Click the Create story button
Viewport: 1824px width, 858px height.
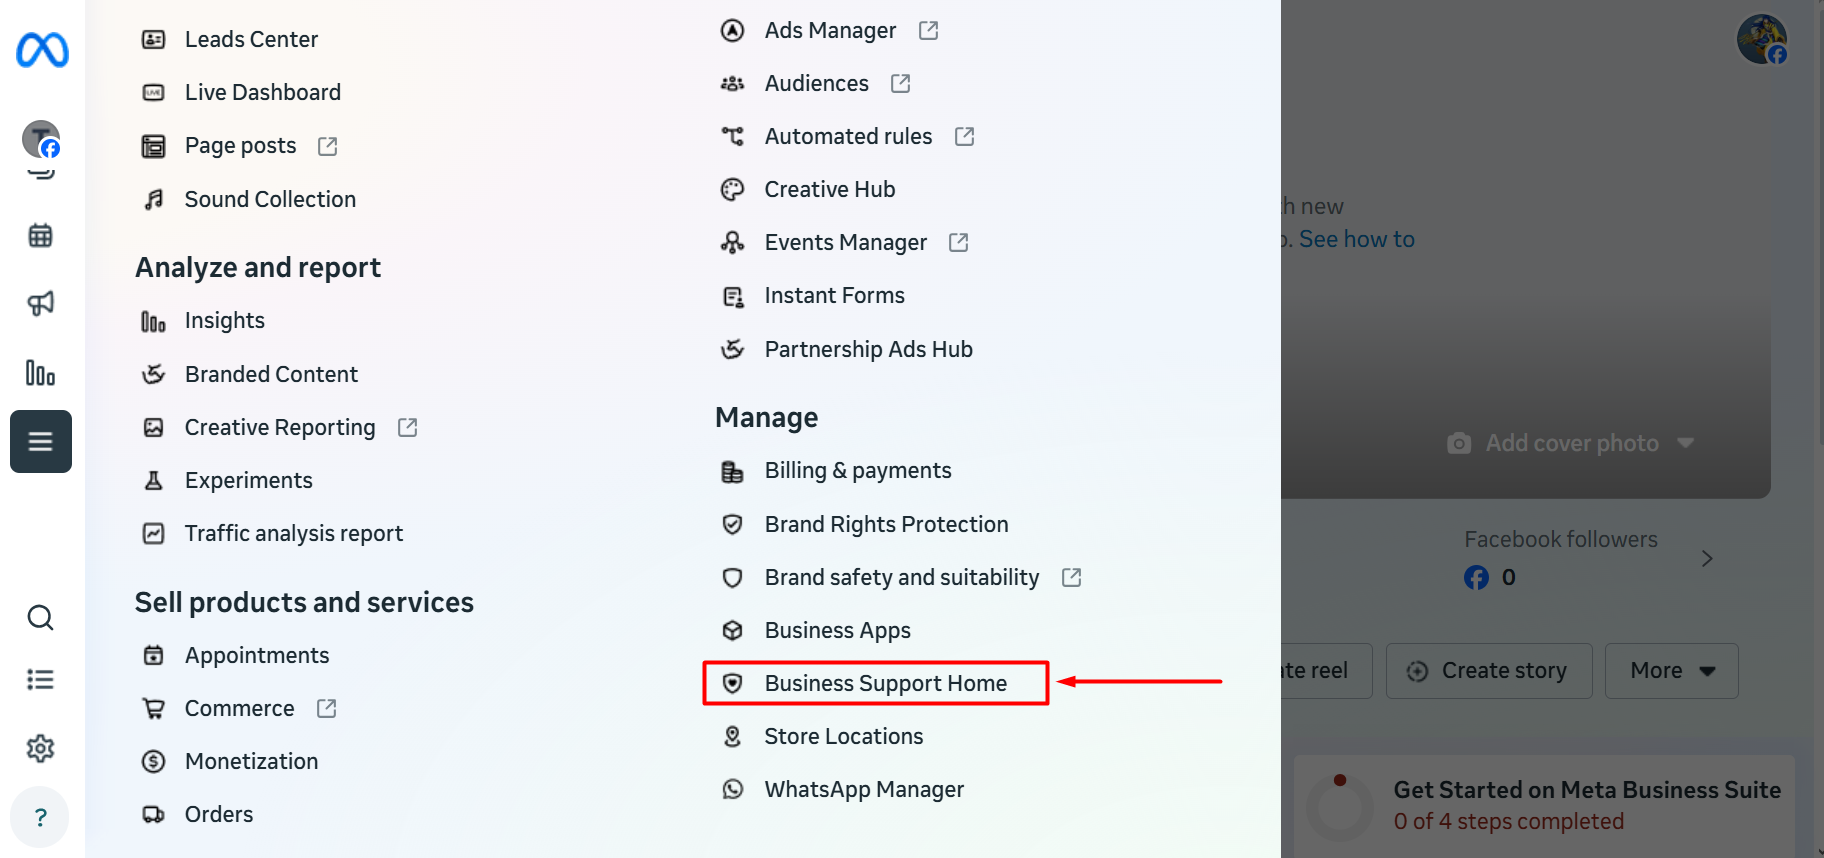click(x=1489, y=671)
